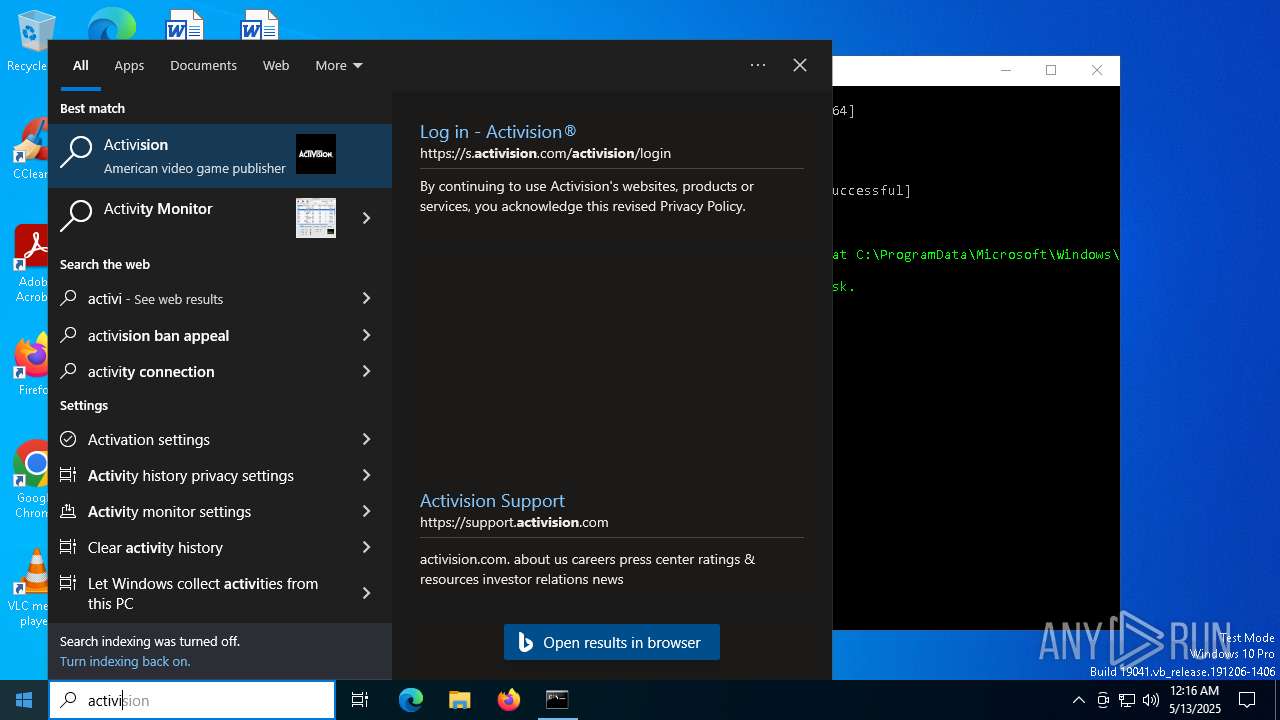Expand 'Let Windows collect activities' arrow
This screenshot has height=720, width=1280.
click(366, 593)
